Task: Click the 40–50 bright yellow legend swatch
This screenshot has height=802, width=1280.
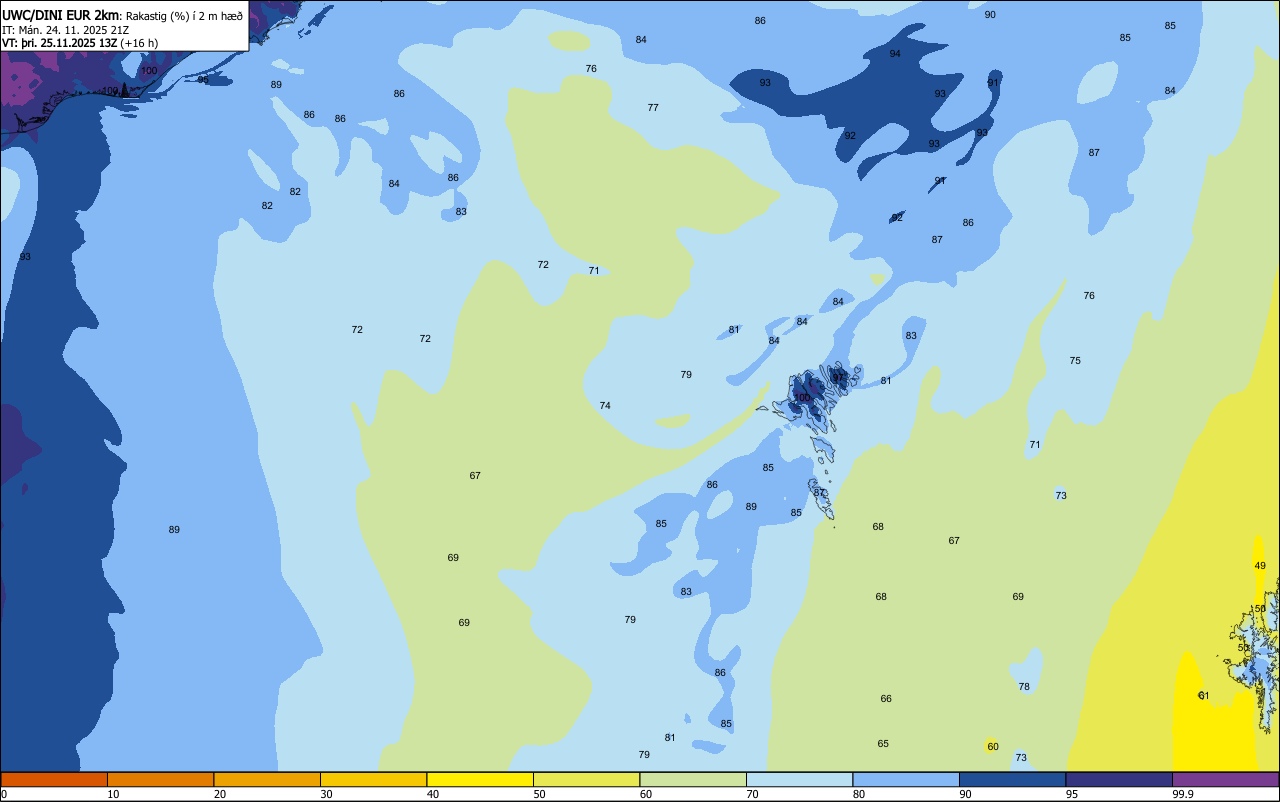Action: pyautogui.click(x=480, y=779)
